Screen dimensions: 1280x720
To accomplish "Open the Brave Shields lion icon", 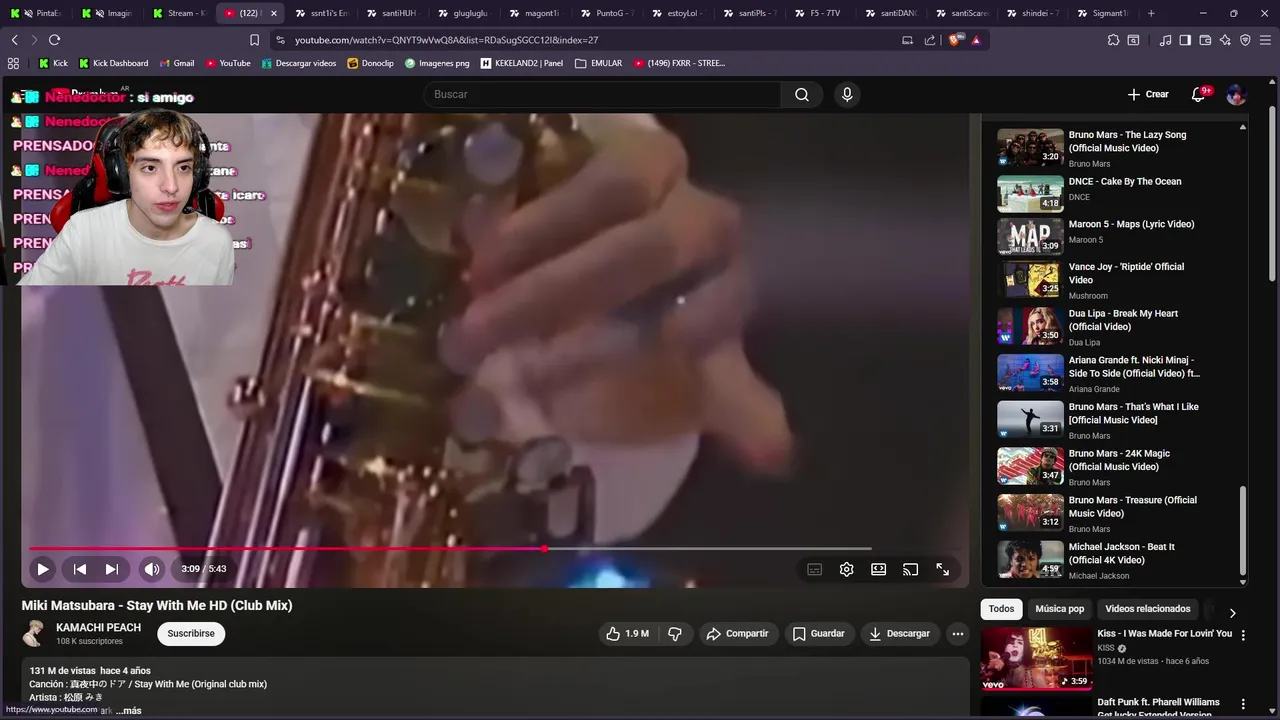I will 954,40.
